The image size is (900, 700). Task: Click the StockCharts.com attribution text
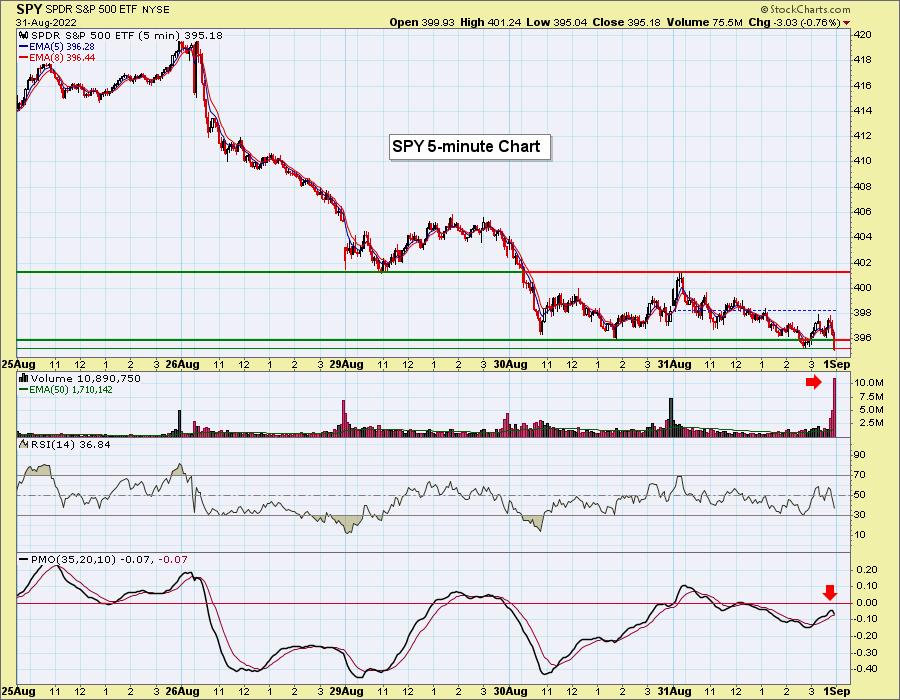[805, 9]
